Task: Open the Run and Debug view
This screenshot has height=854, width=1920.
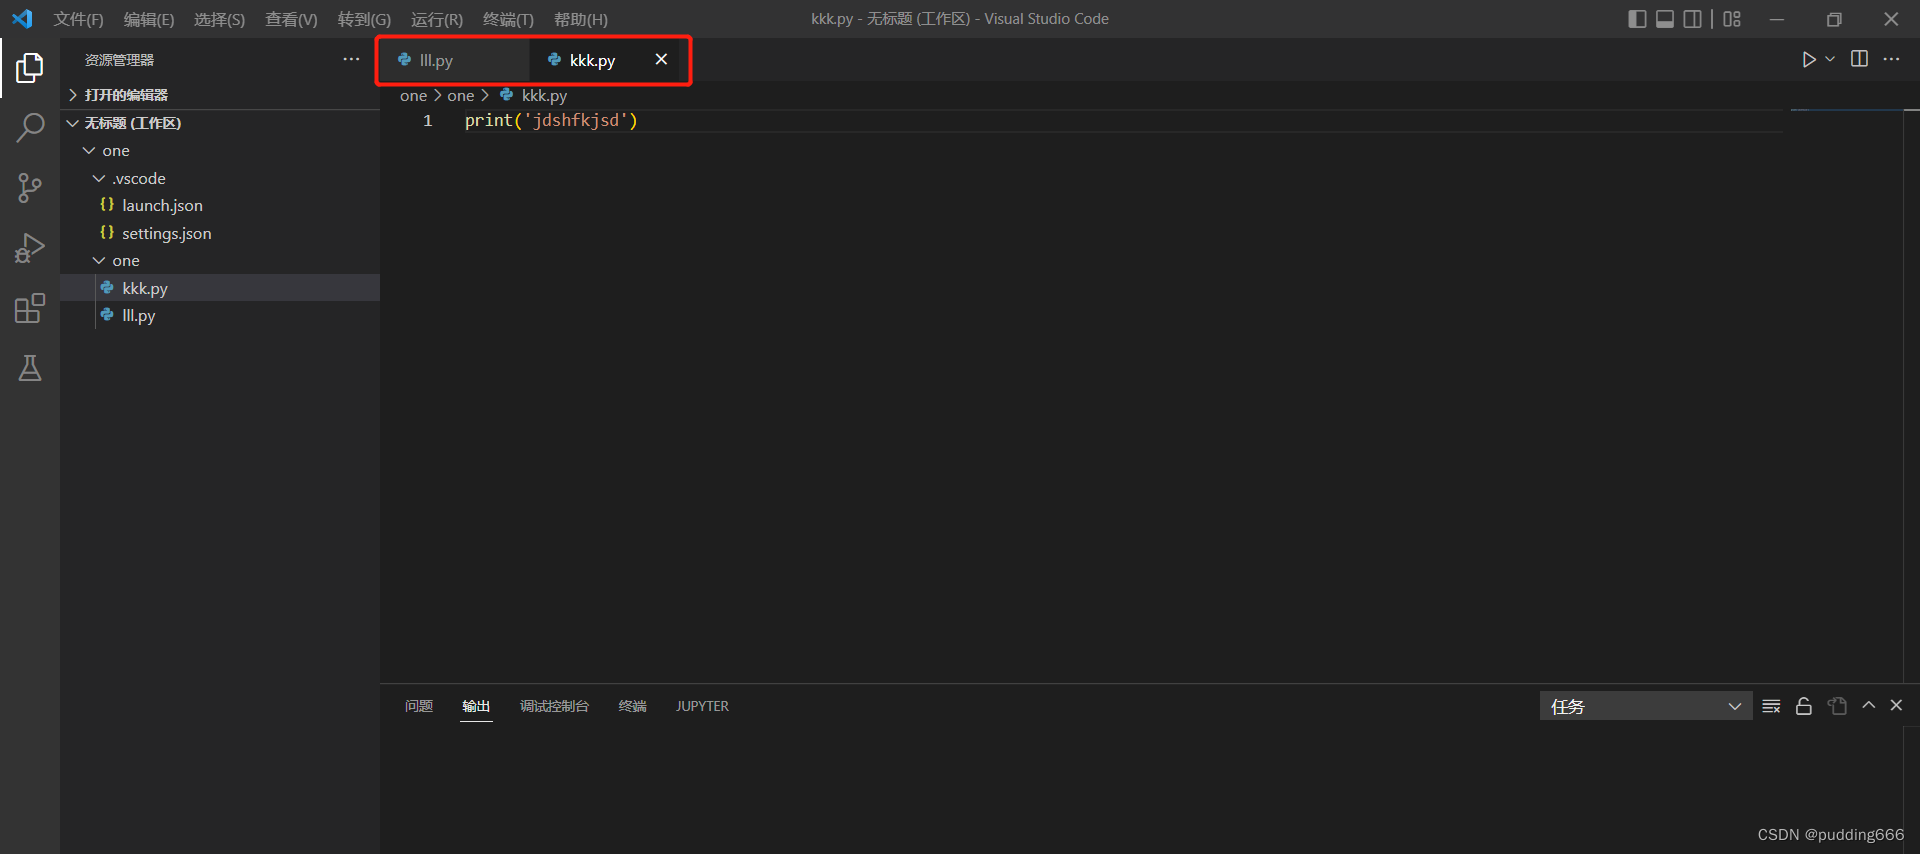Action: point(30,248)
